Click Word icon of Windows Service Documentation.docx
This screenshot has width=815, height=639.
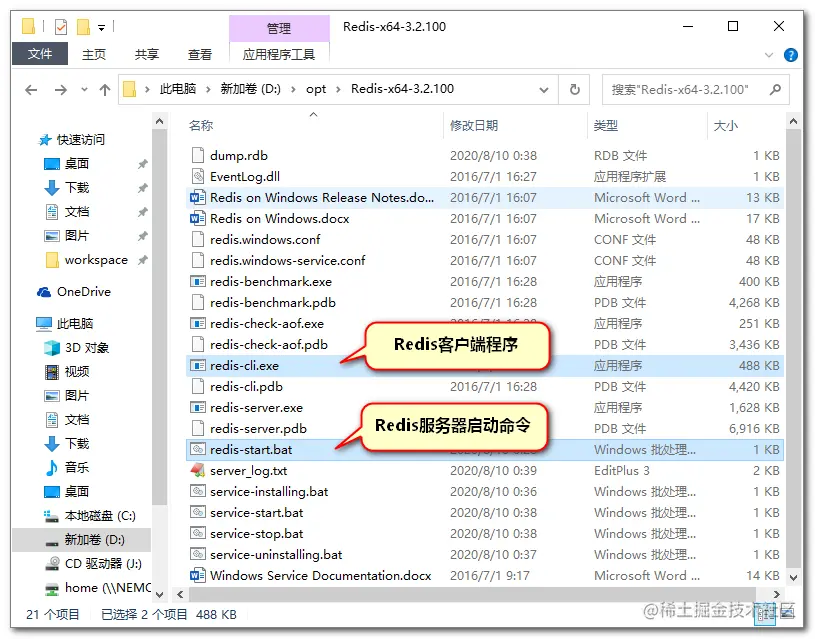(198, 575)
